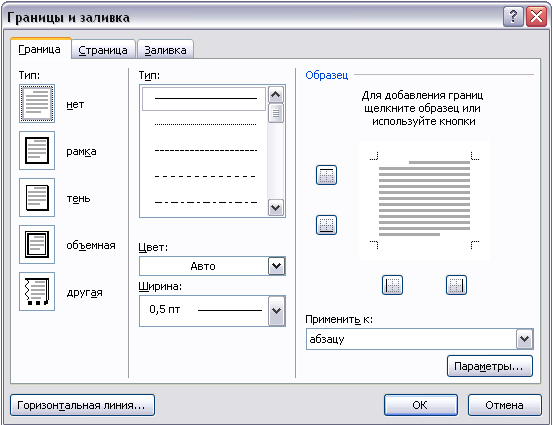
Task: Click the line style list's up arrow
Action: pos(275,95)
